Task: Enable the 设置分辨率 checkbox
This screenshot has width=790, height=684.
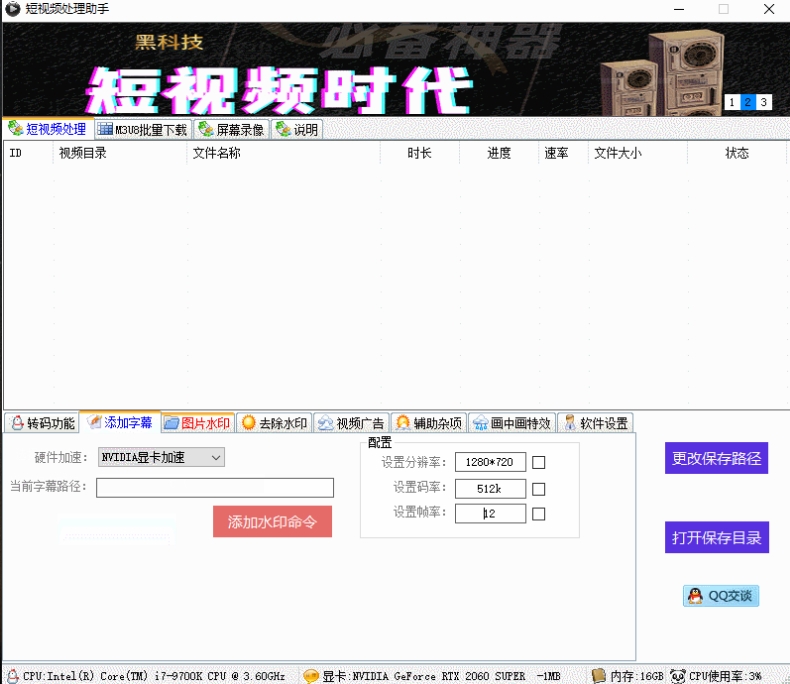Action: tap(539, 462)
